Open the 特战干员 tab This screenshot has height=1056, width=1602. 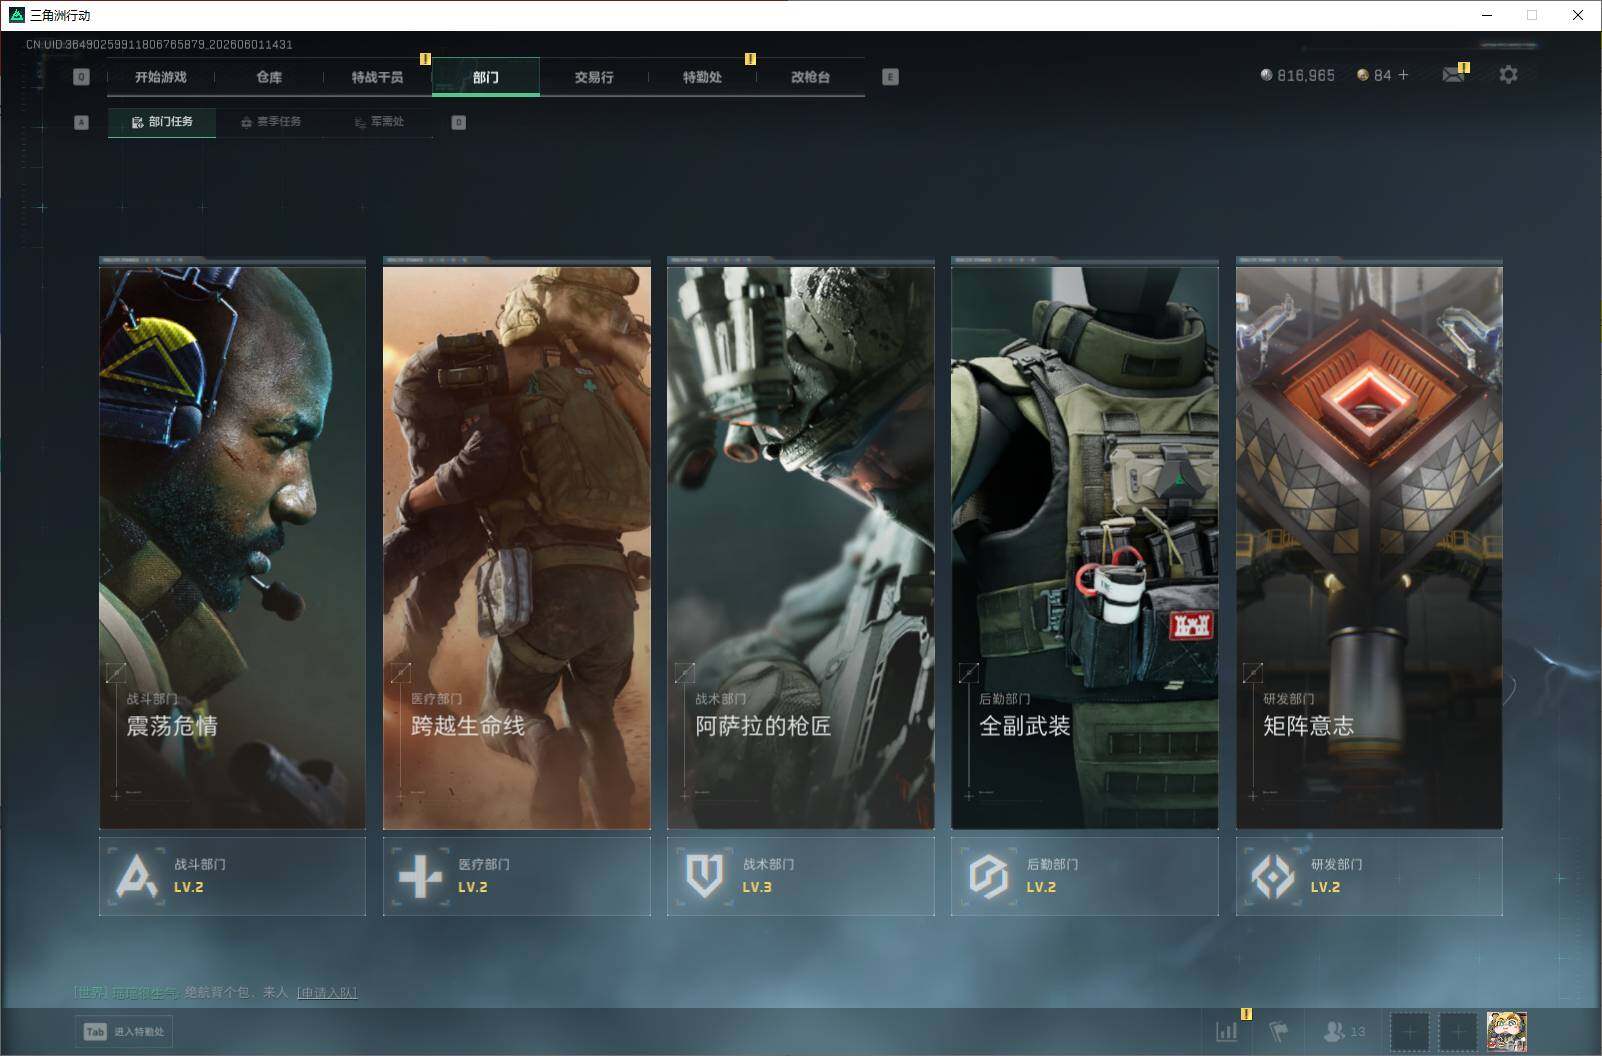377,77
